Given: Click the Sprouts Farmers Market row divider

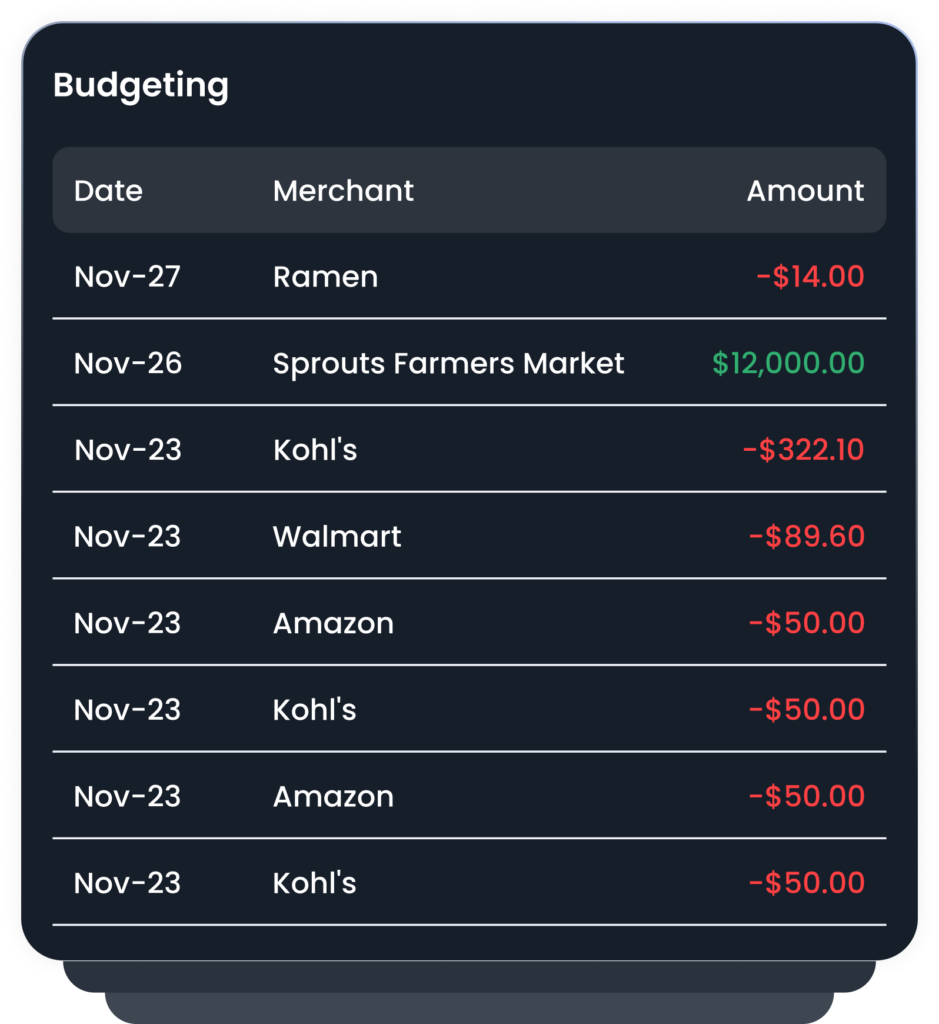Looking at the screenshot, I should (x=470, y=406).
